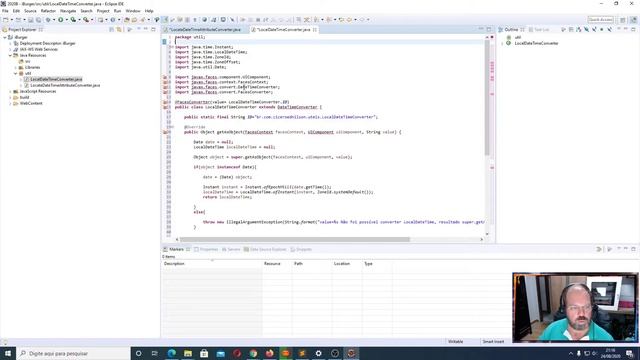Click the Search flashlight toolbar icon

pos(143,20)
